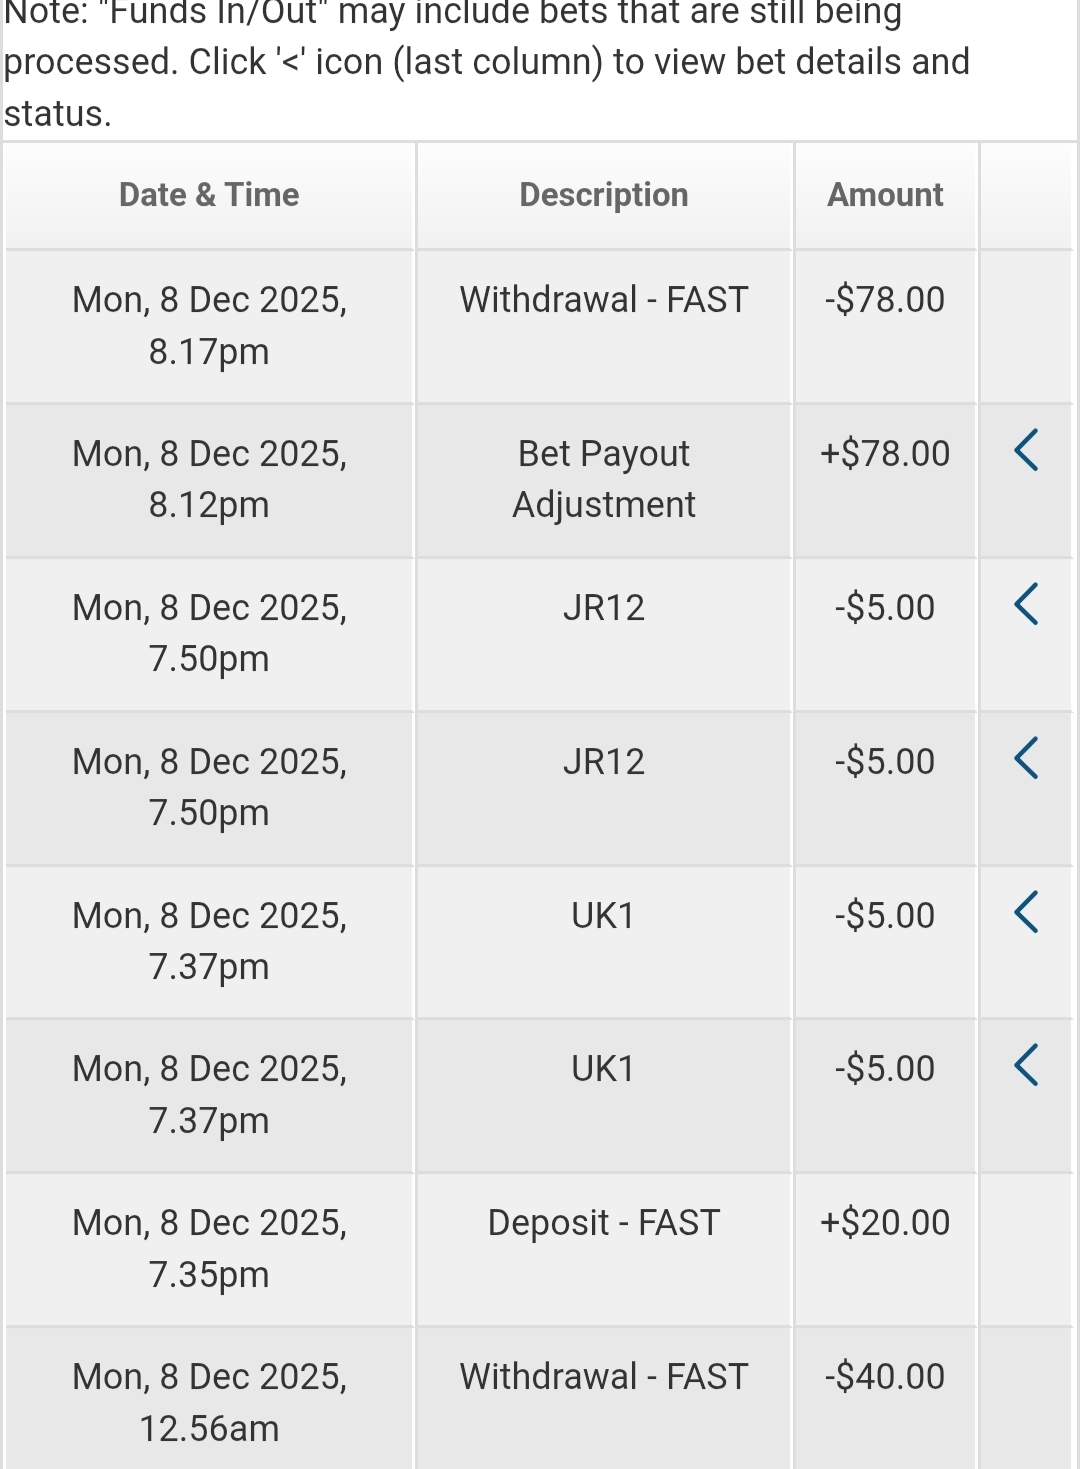Select the +$20.00 deposit amount
The image size is (1080, 1469).
[885, 1223]
